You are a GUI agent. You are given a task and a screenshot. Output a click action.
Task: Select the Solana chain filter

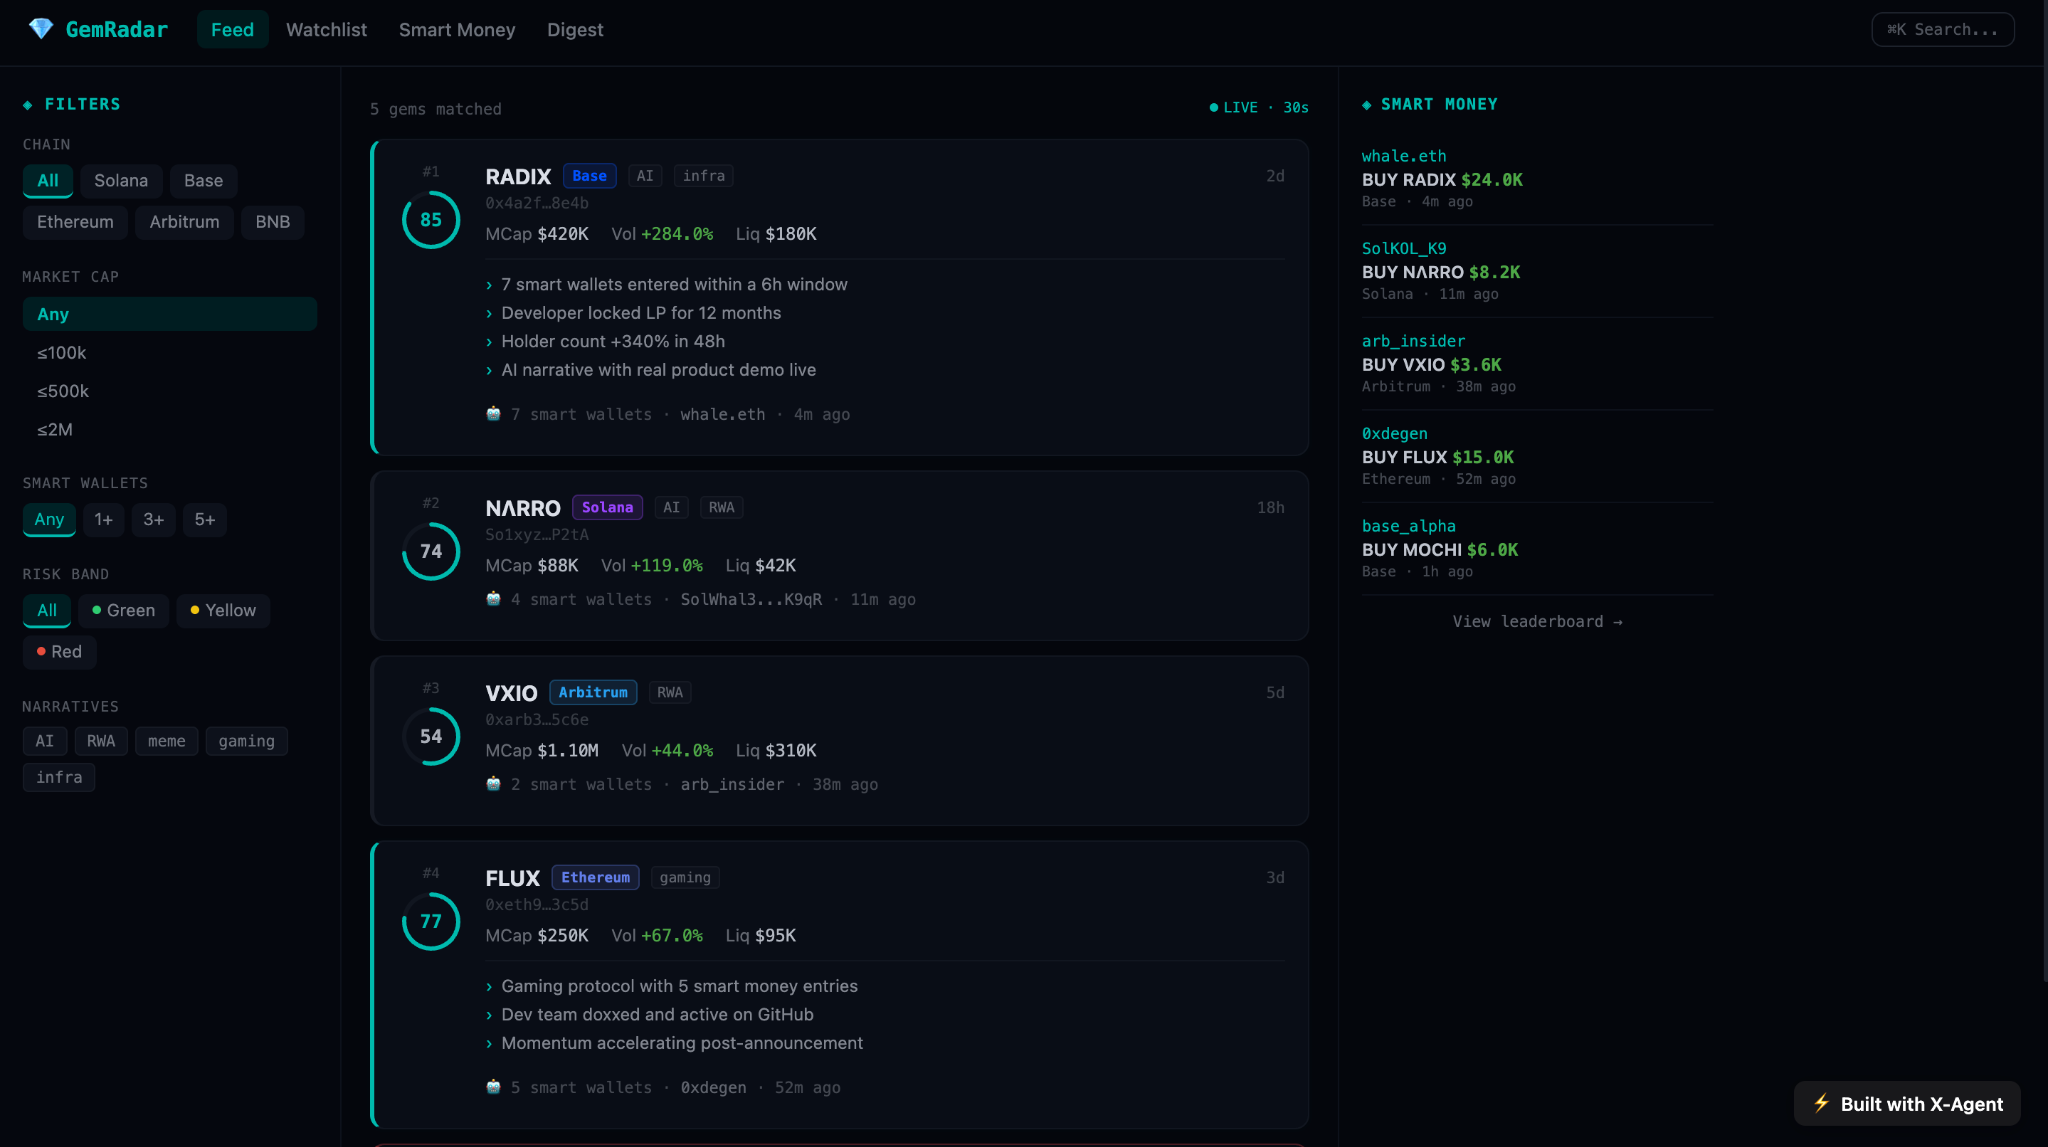coord(121,181)
